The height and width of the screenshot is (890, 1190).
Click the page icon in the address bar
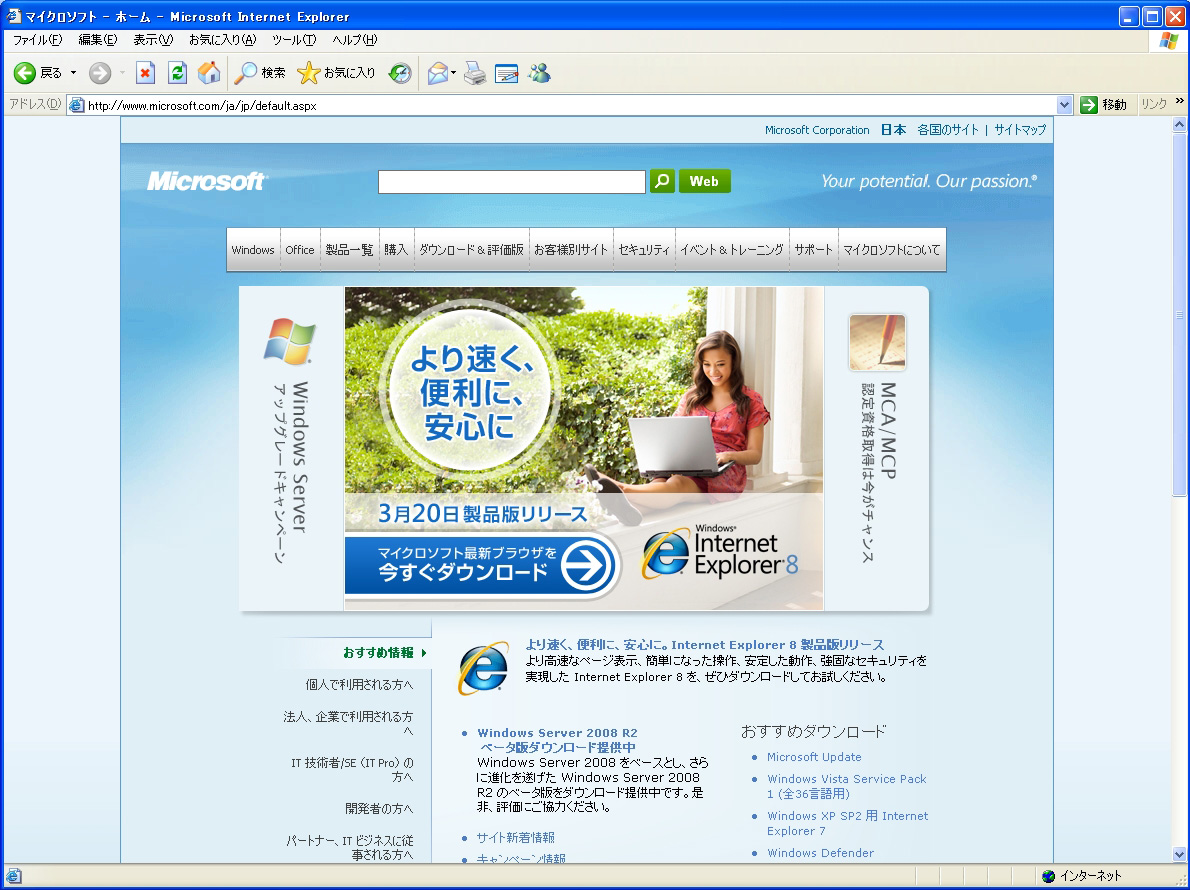pyautogui.click(x=76, y=105)
